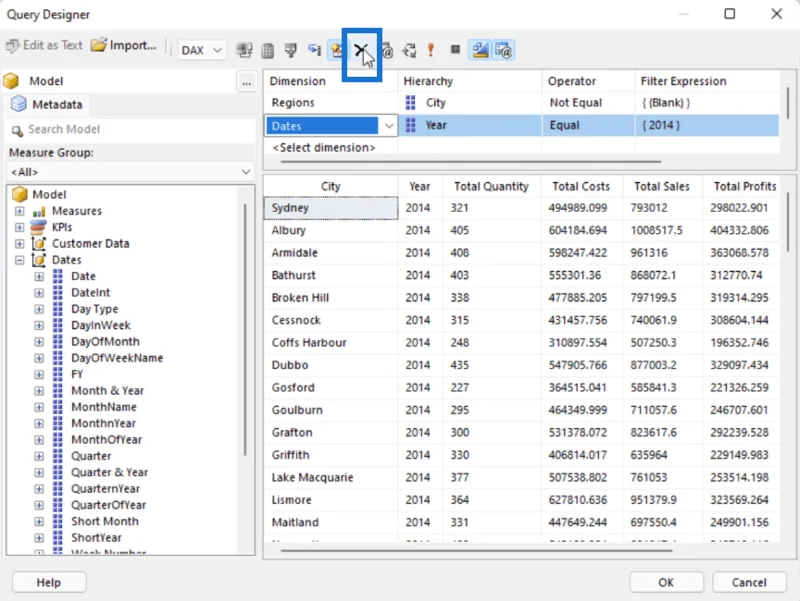800x601 pixels.
Task: Click the Not Equal operator cell
Action: click(x=588, y=103)
